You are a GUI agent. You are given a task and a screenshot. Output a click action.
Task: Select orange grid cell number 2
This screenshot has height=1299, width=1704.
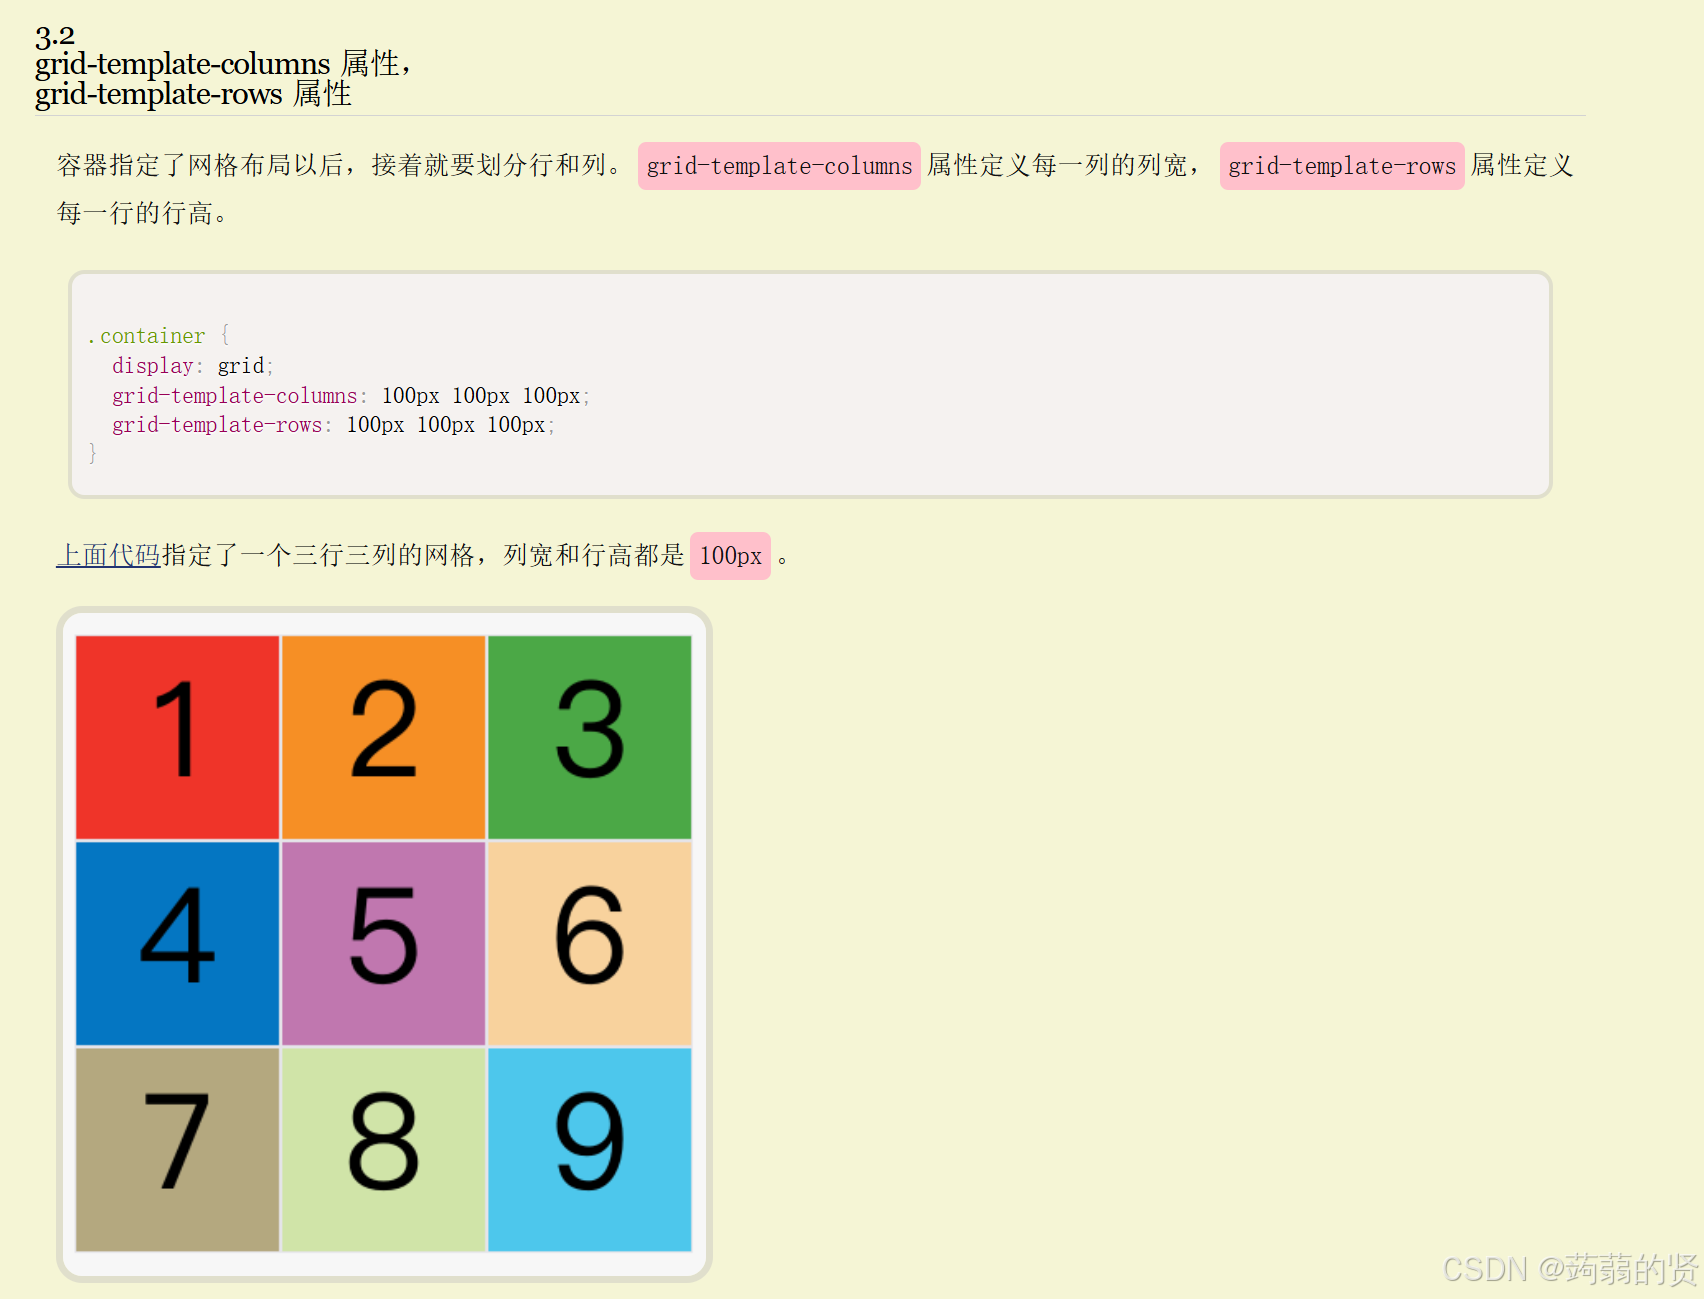[384, 737]
